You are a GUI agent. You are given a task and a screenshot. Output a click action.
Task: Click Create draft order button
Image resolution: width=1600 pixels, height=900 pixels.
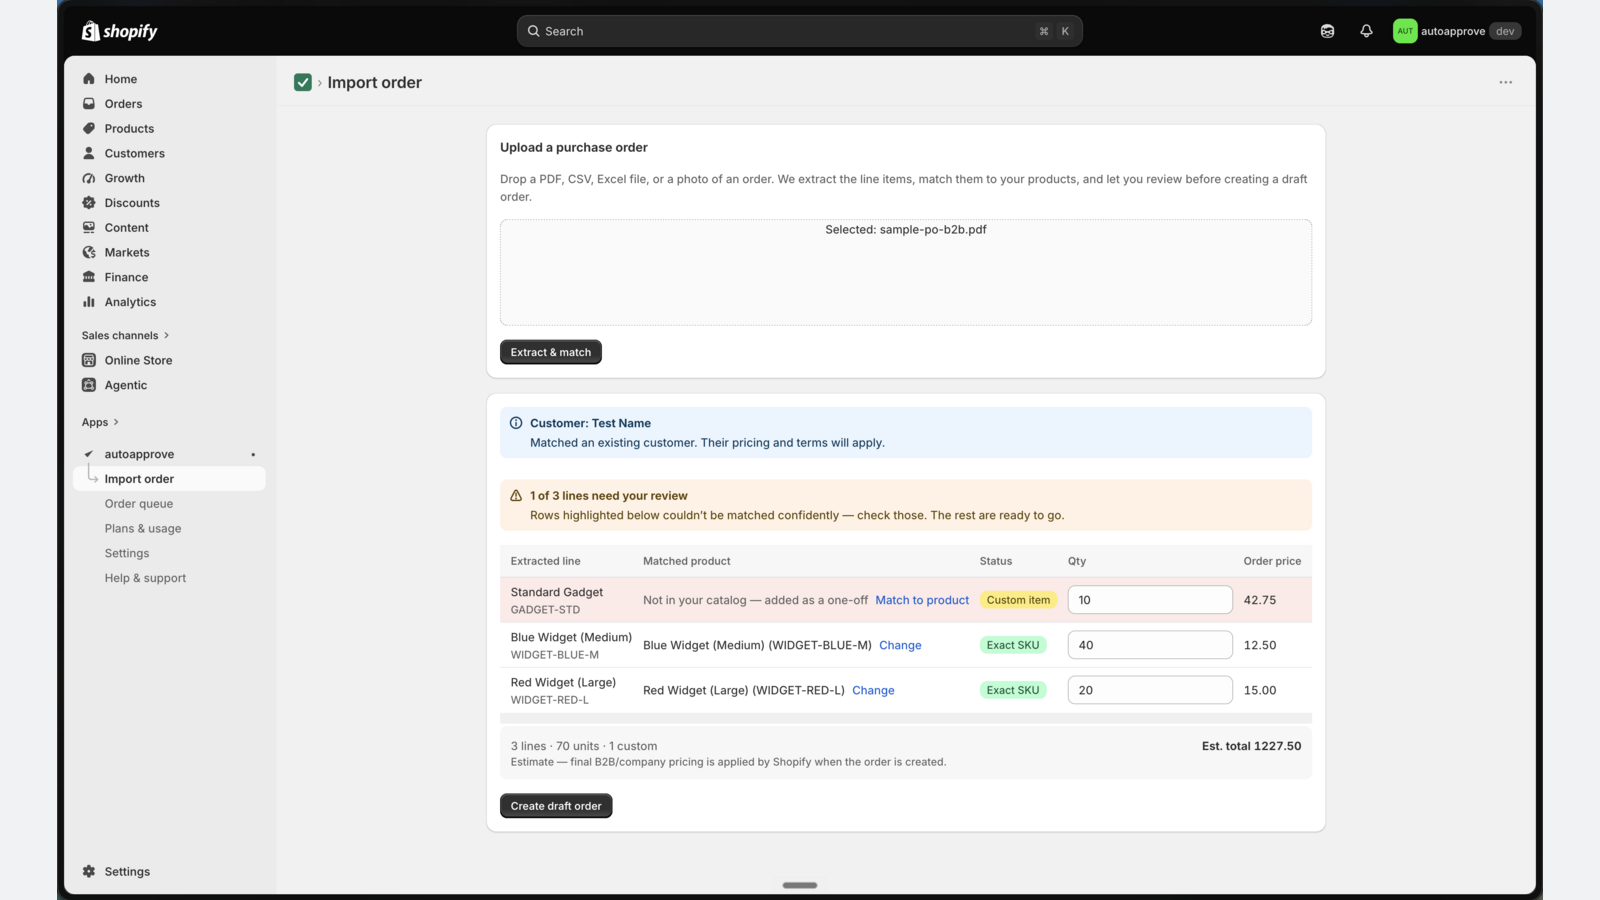pos(556,806)
